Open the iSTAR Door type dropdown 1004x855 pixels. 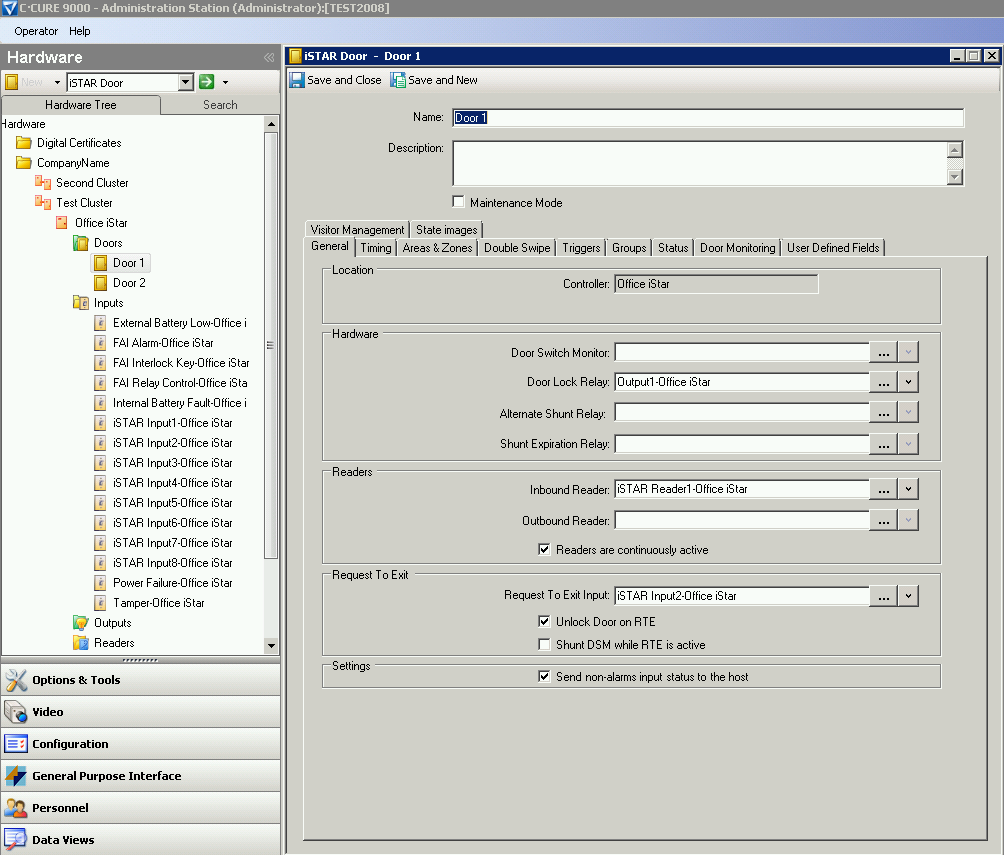(x=185, y=82)
